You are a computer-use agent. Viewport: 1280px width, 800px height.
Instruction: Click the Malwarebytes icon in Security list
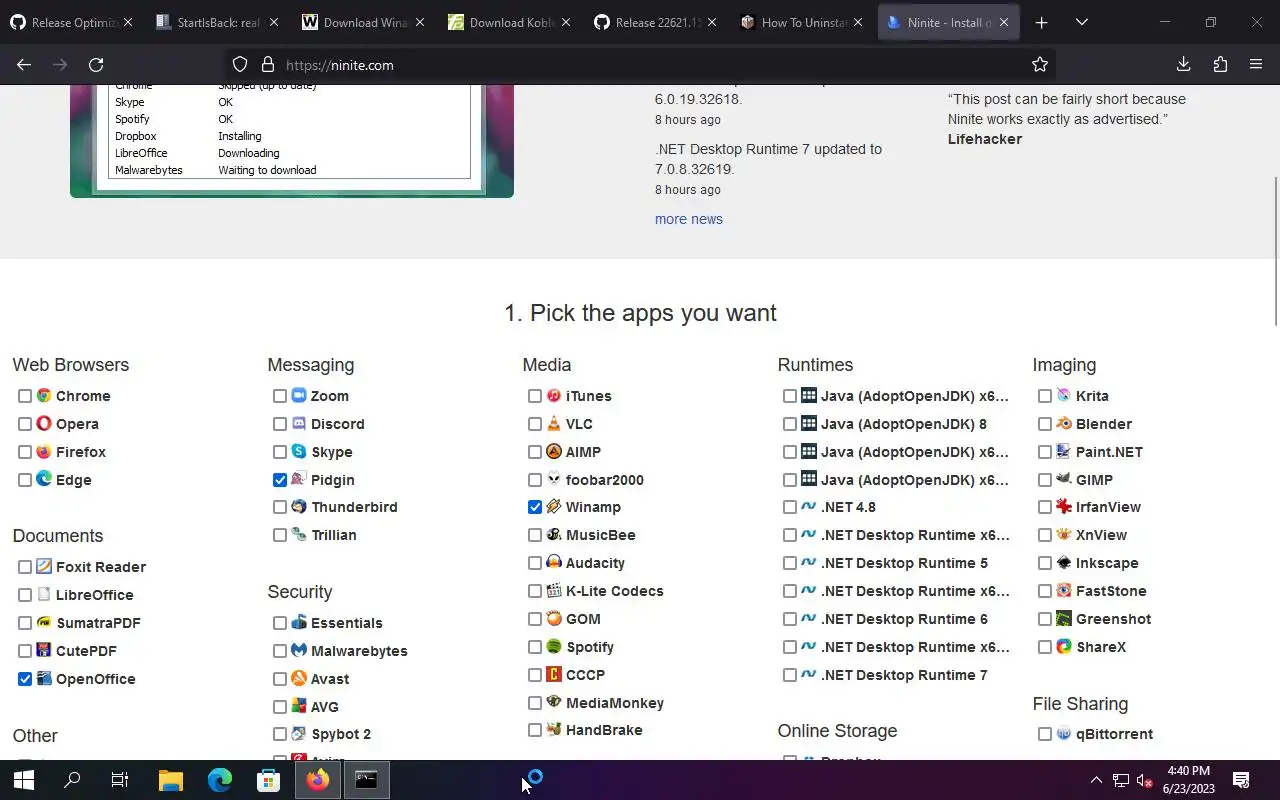tap(299, 651)
